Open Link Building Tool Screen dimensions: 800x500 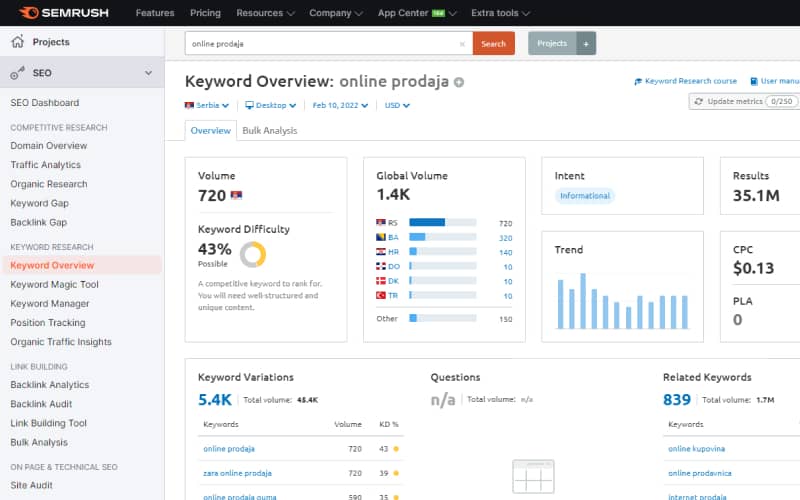[x=48, y=423]
